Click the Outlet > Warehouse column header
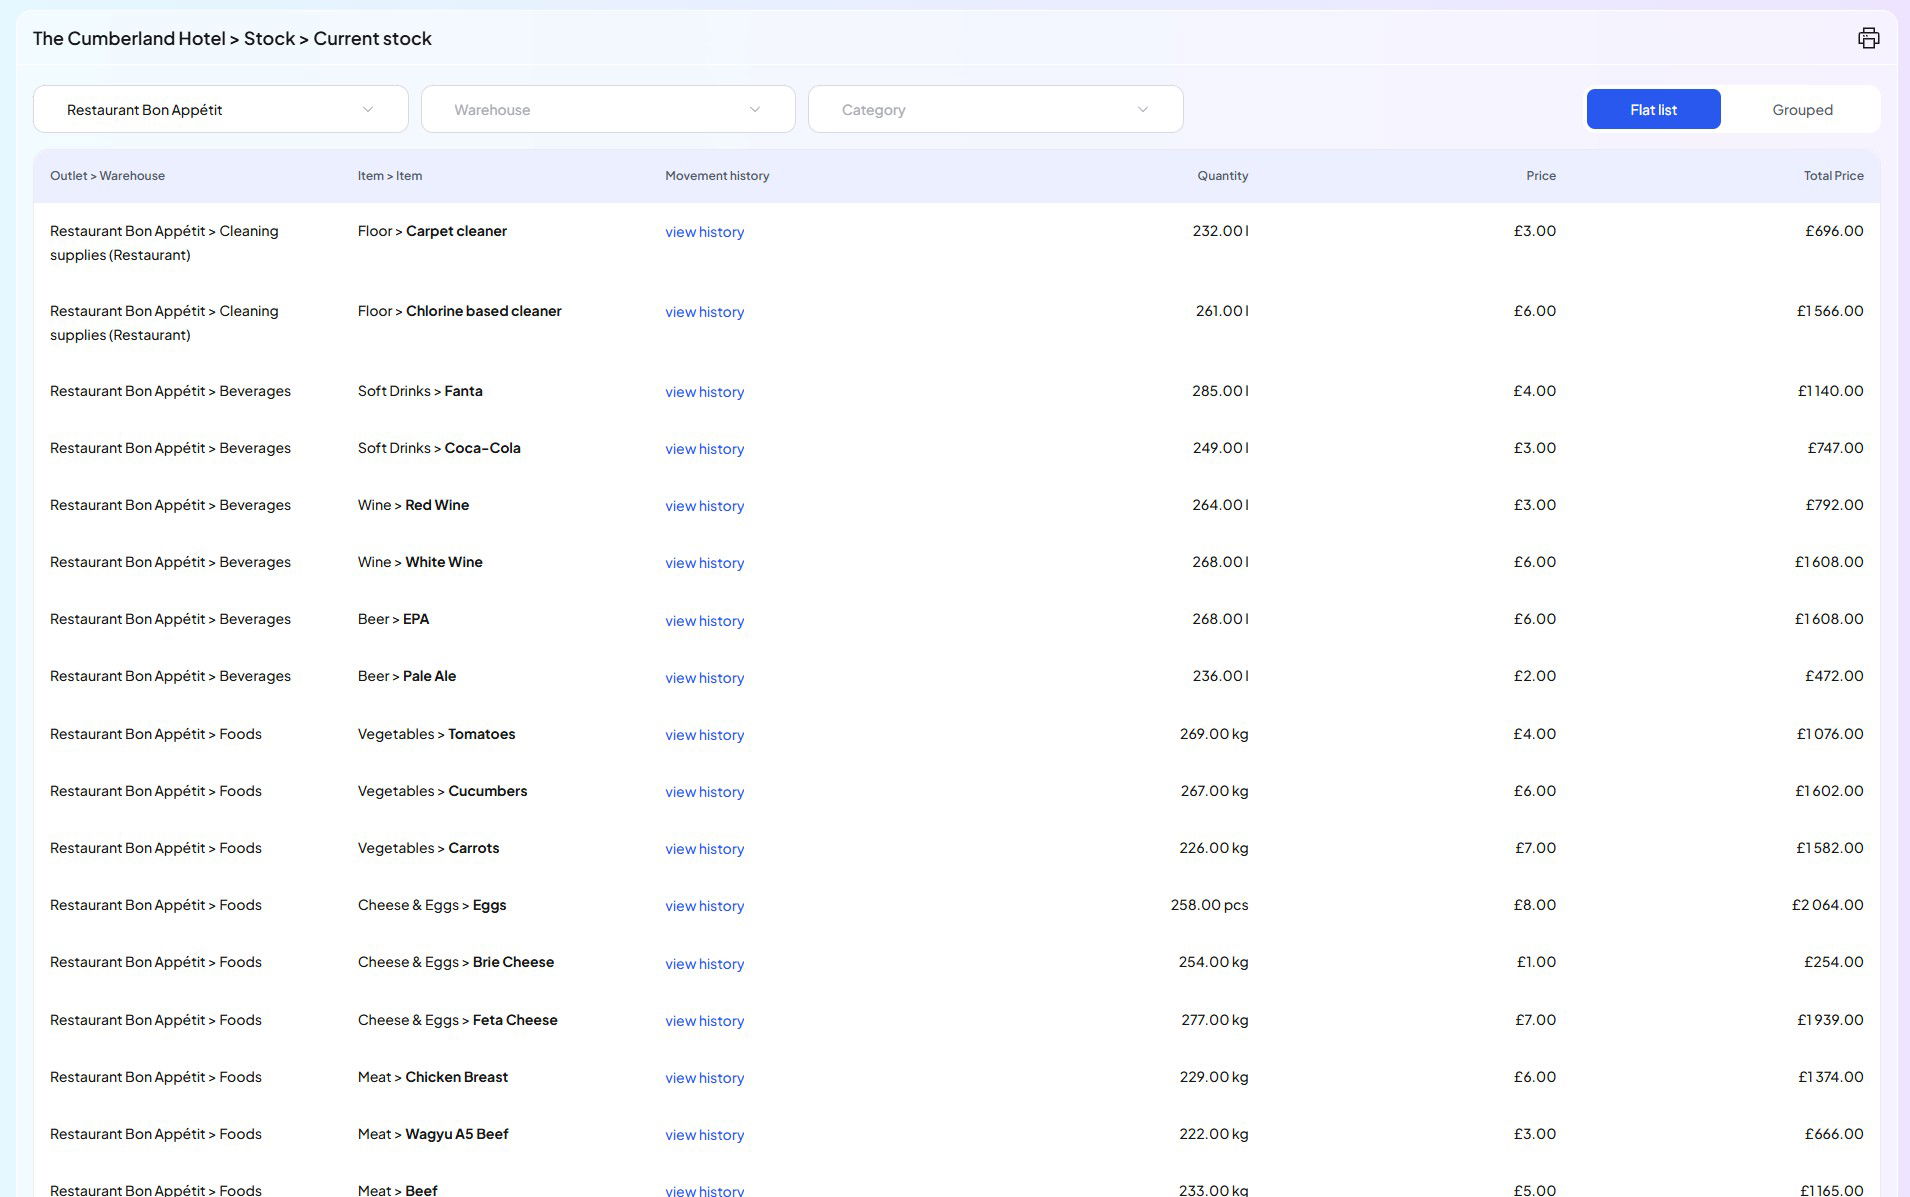Viewport: 1910px width, 1197px height. point(108,176)
